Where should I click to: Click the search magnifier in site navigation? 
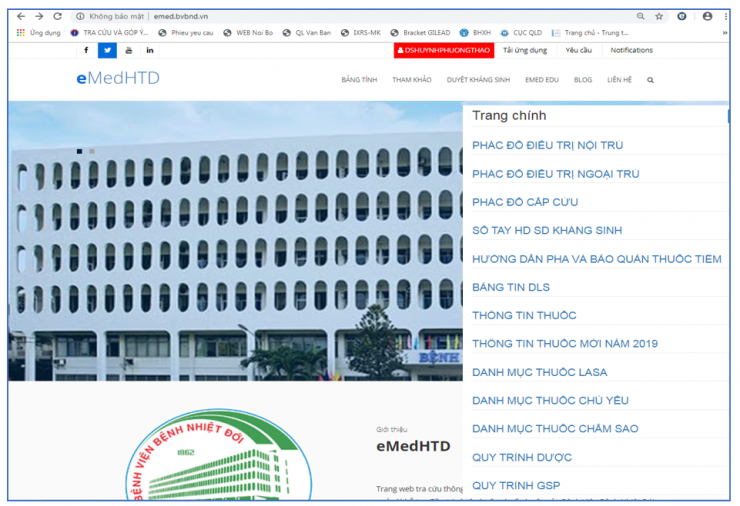coord(650,80)
